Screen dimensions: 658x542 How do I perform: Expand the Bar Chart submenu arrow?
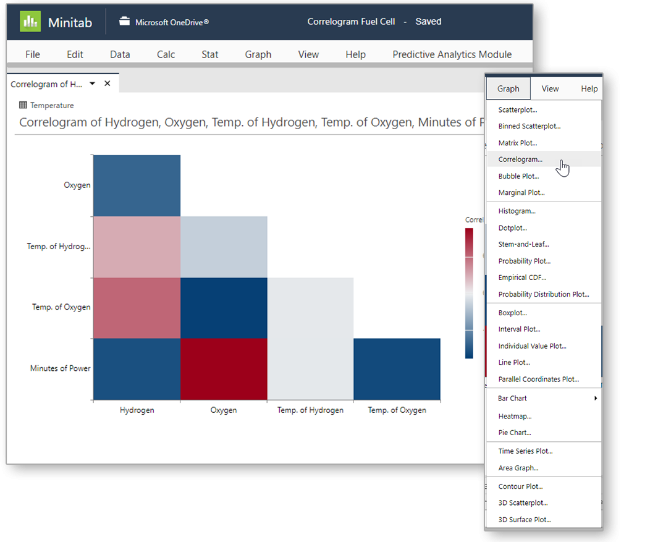(x=596, y=398)
